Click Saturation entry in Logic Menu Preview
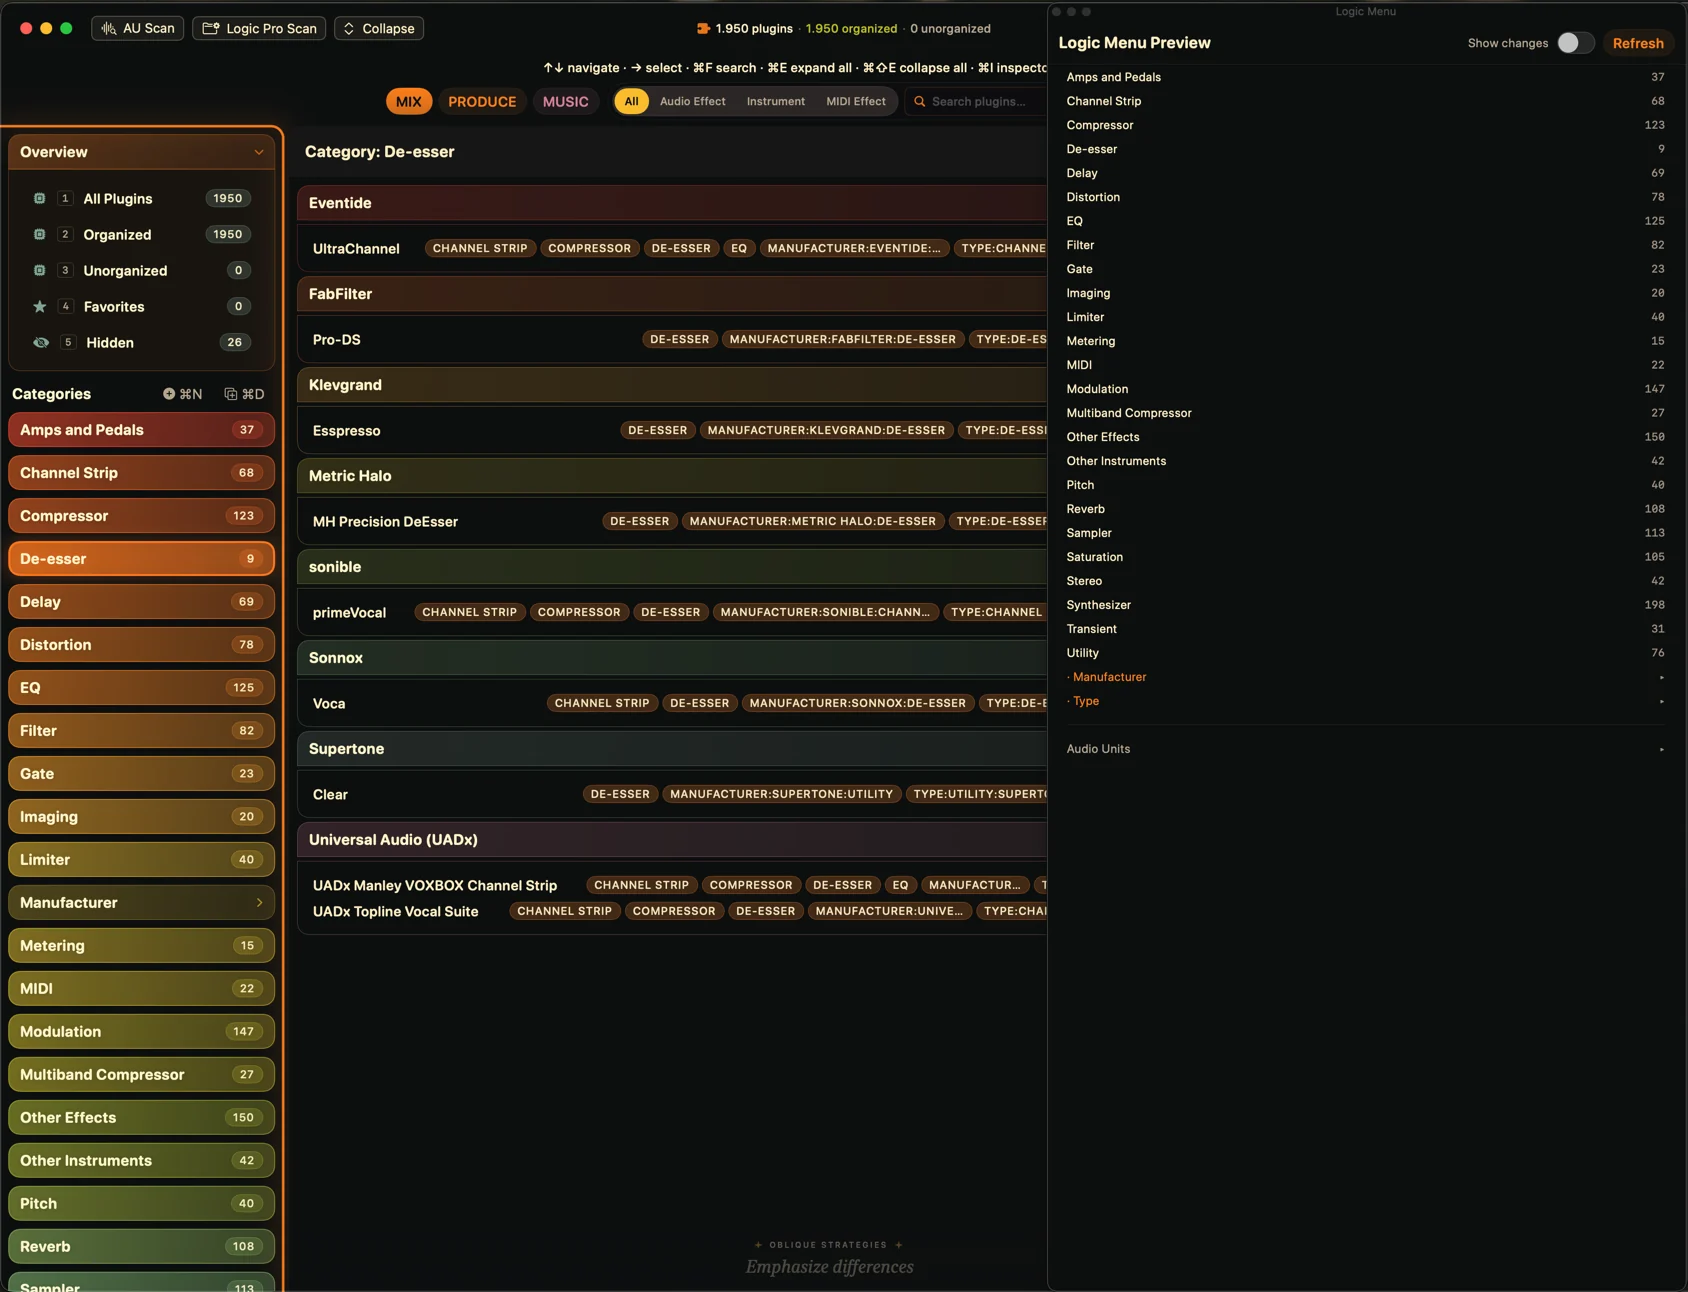Viewport: 1688px width, 1292px height. pos(1365,557)
